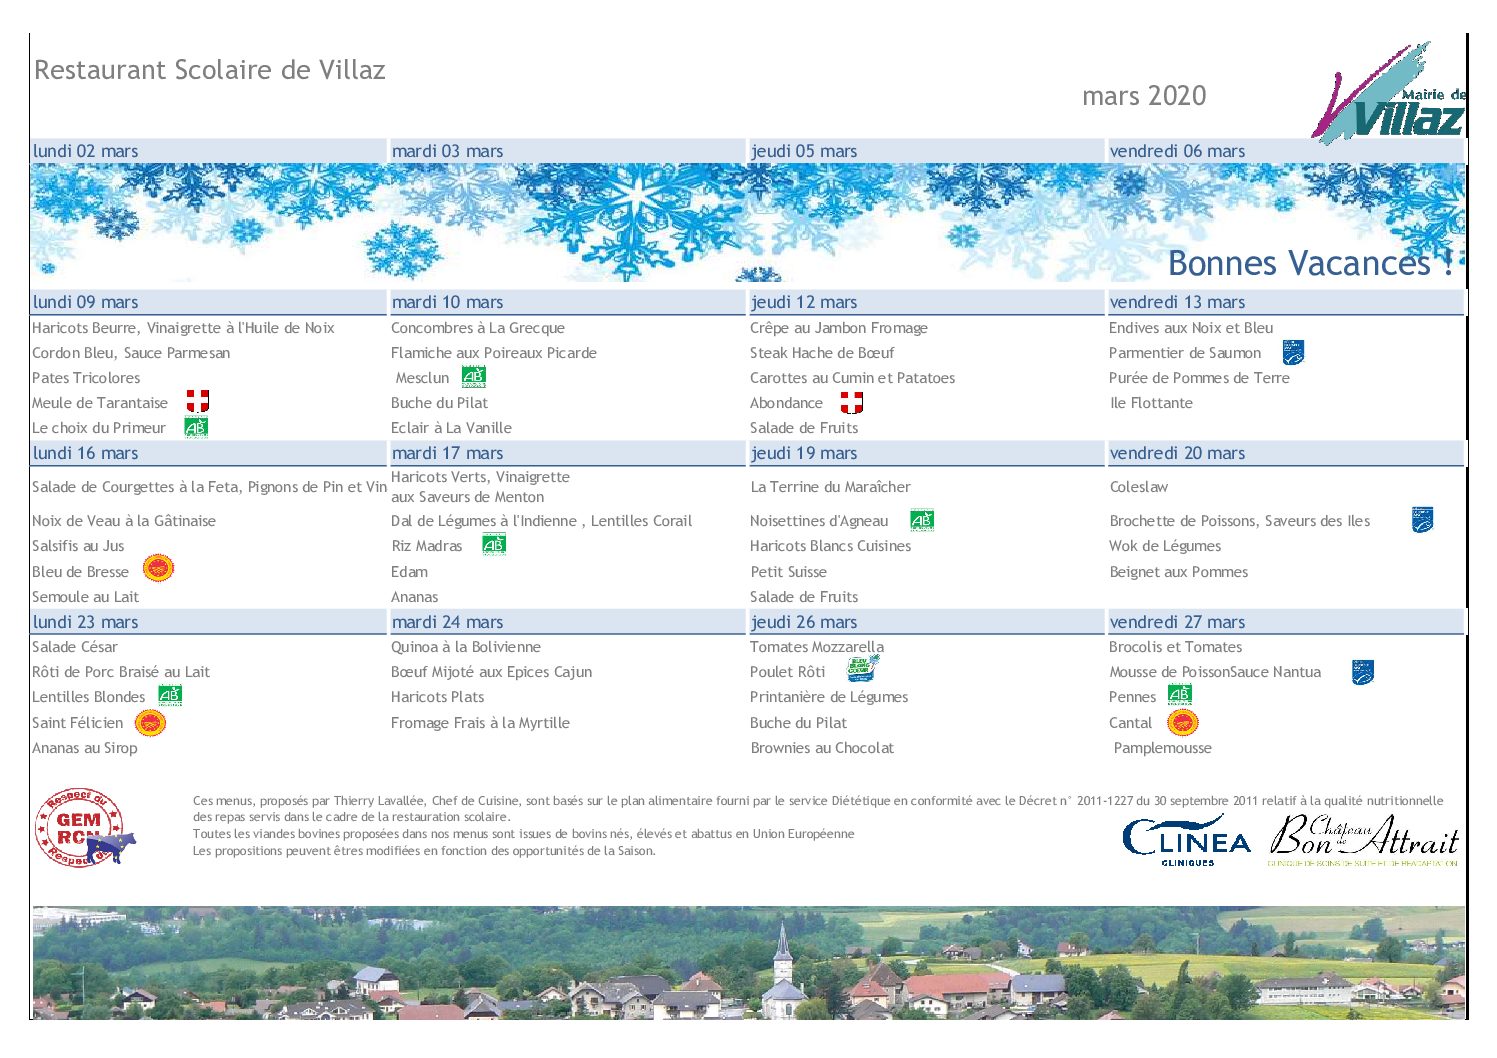Click 'Ile Flottante' dessert line
The width and height of the screenshot is (1497, 1058).
[x=1151, y=403]
